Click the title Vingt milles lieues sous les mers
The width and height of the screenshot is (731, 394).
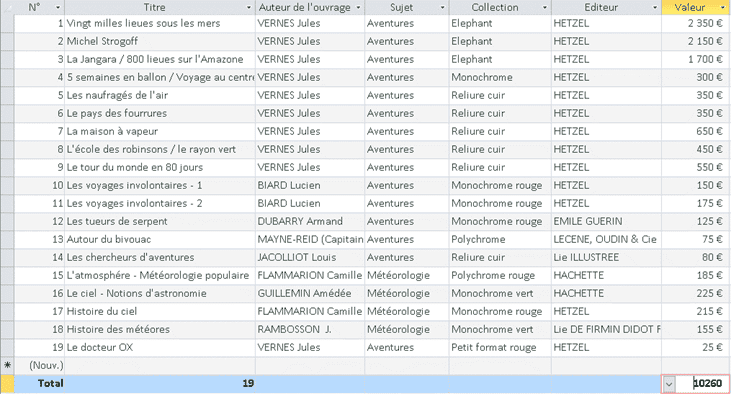point(143,23)
